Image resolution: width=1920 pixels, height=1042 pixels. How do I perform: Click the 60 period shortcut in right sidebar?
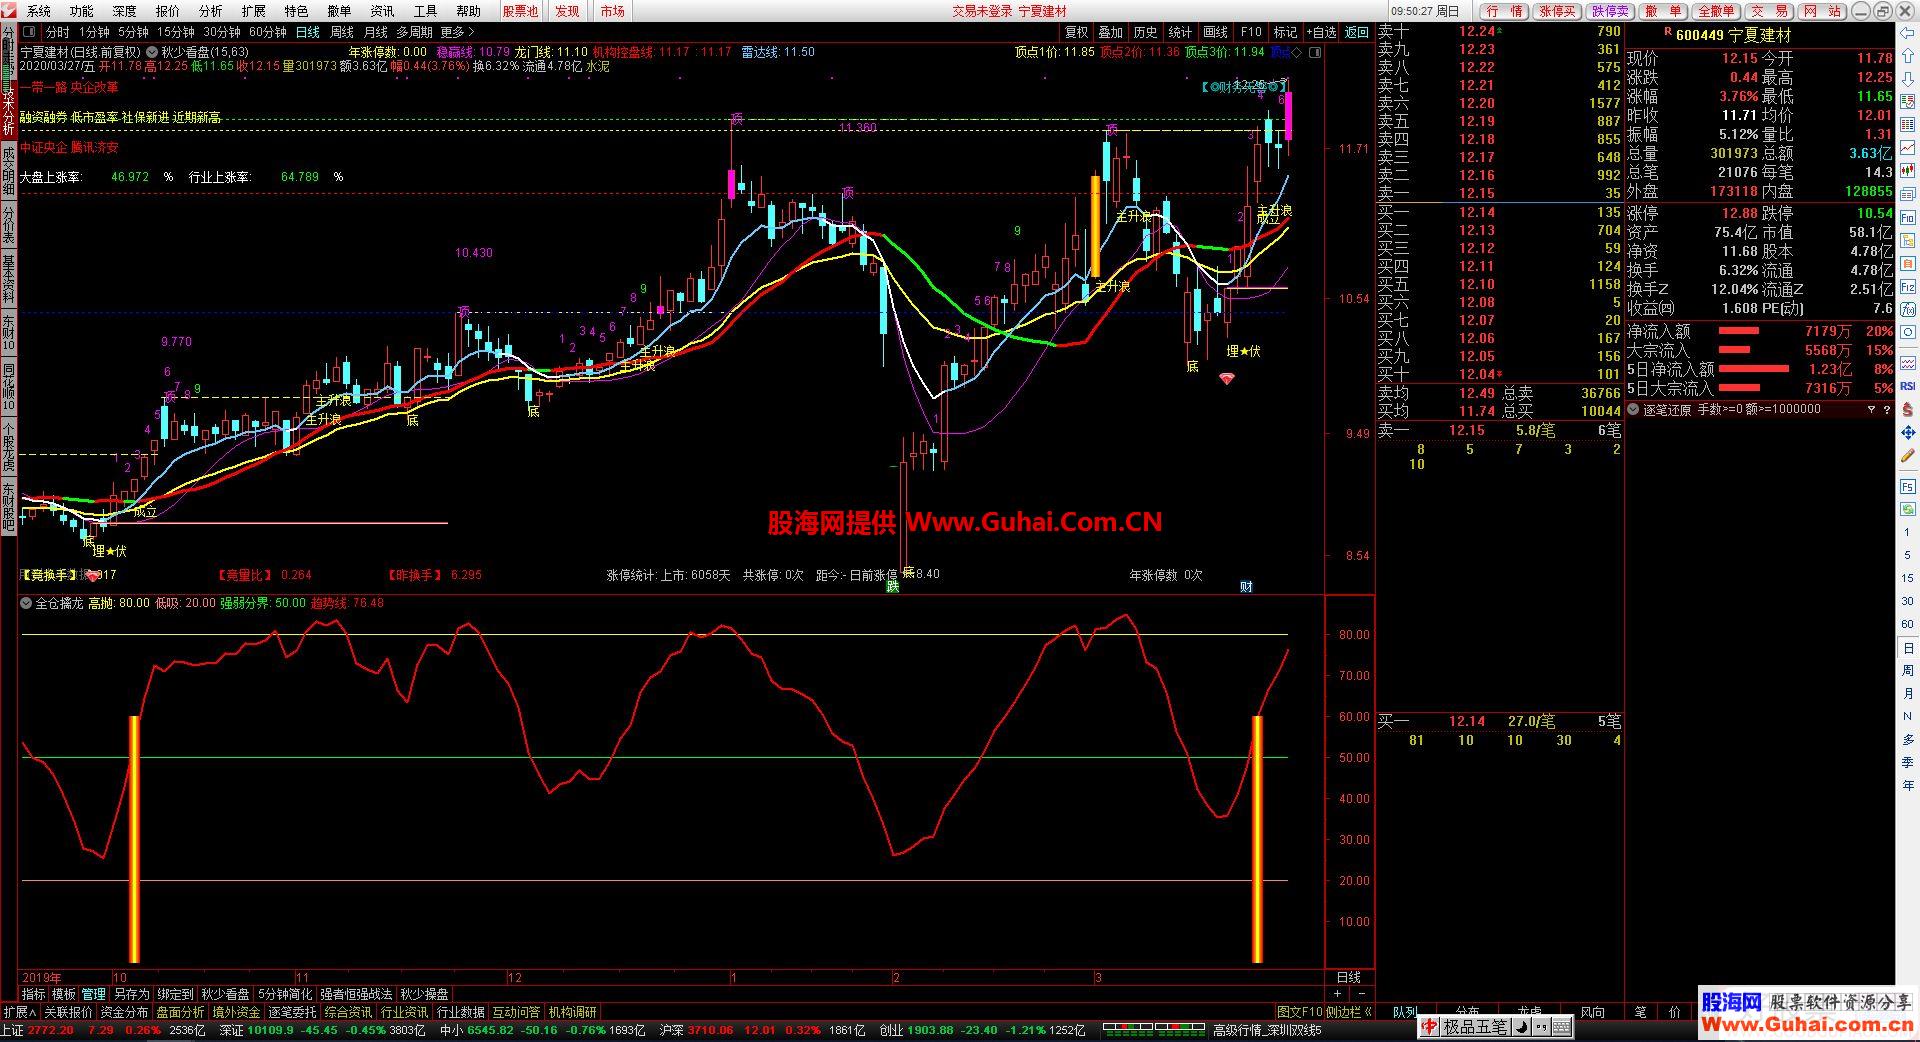pos(1908,624)
